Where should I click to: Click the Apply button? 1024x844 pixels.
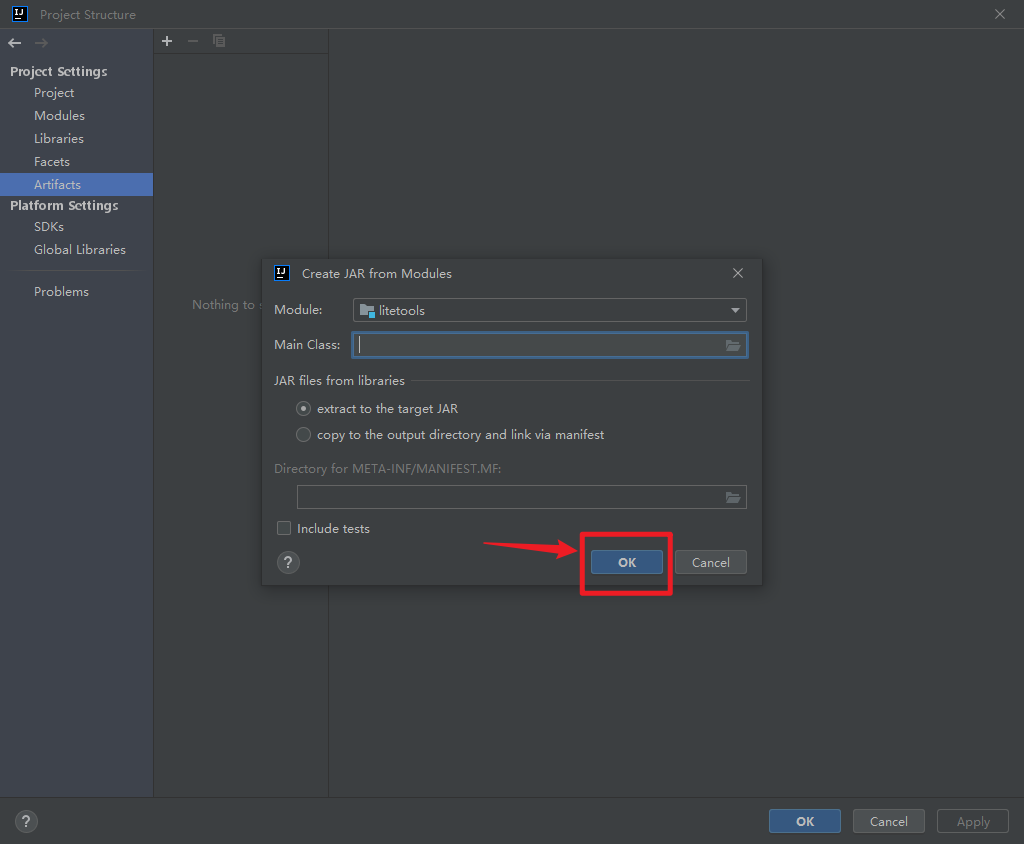(973, 821)
